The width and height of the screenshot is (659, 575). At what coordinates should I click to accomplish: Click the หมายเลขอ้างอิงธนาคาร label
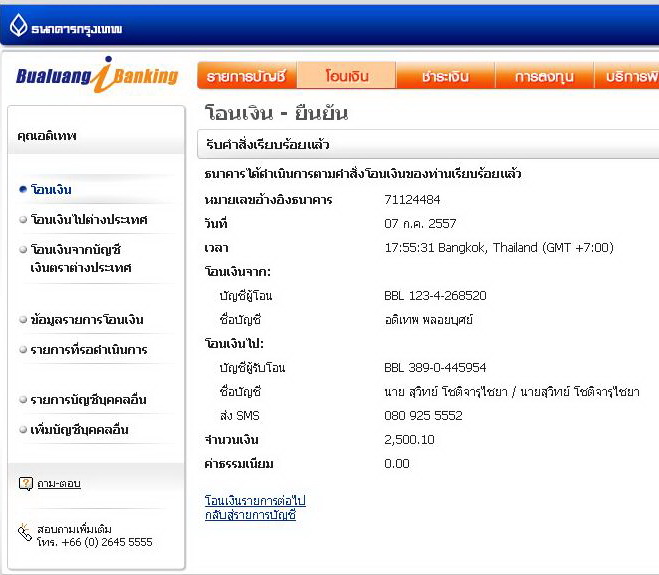(x=269, y=200)
